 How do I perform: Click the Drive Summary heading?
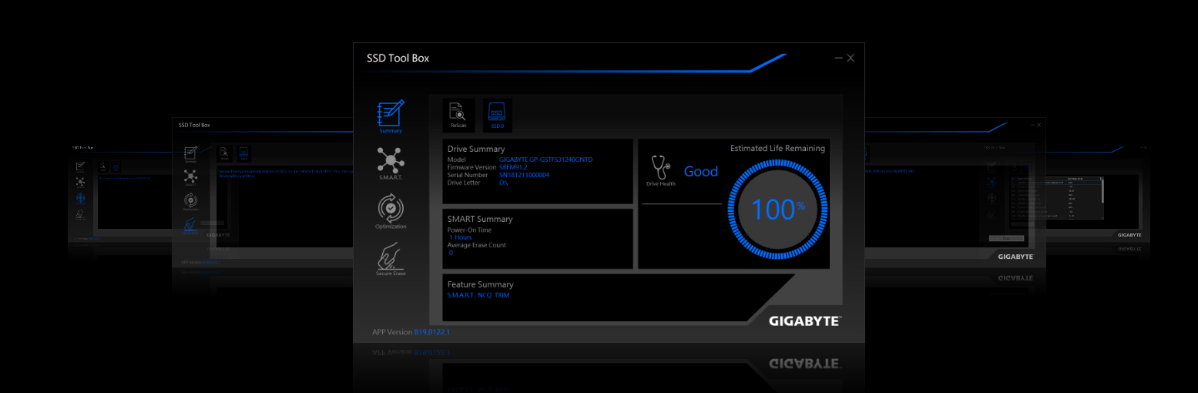[476, 148]
